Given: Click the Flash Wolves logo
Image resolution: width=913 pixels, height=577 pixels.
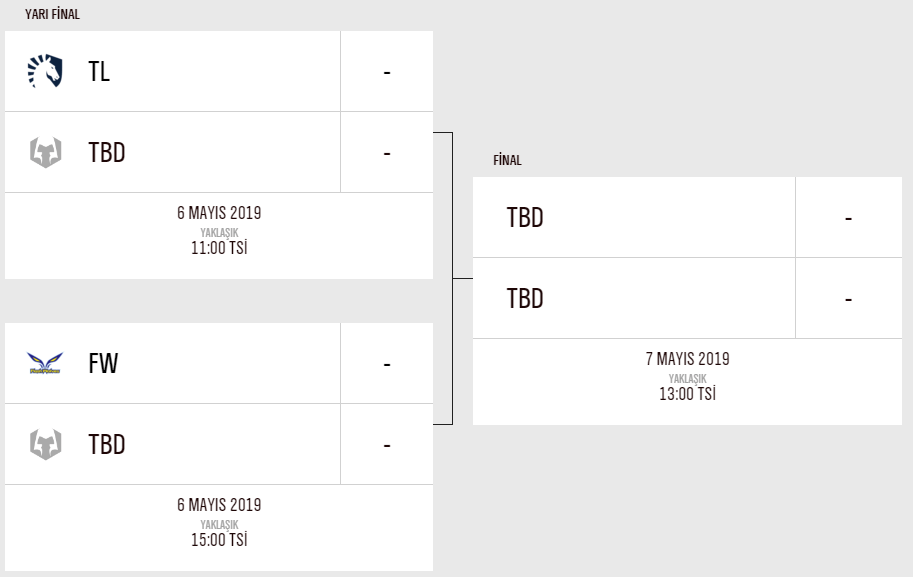Looking at the screenshot, I should click(45, 363).
